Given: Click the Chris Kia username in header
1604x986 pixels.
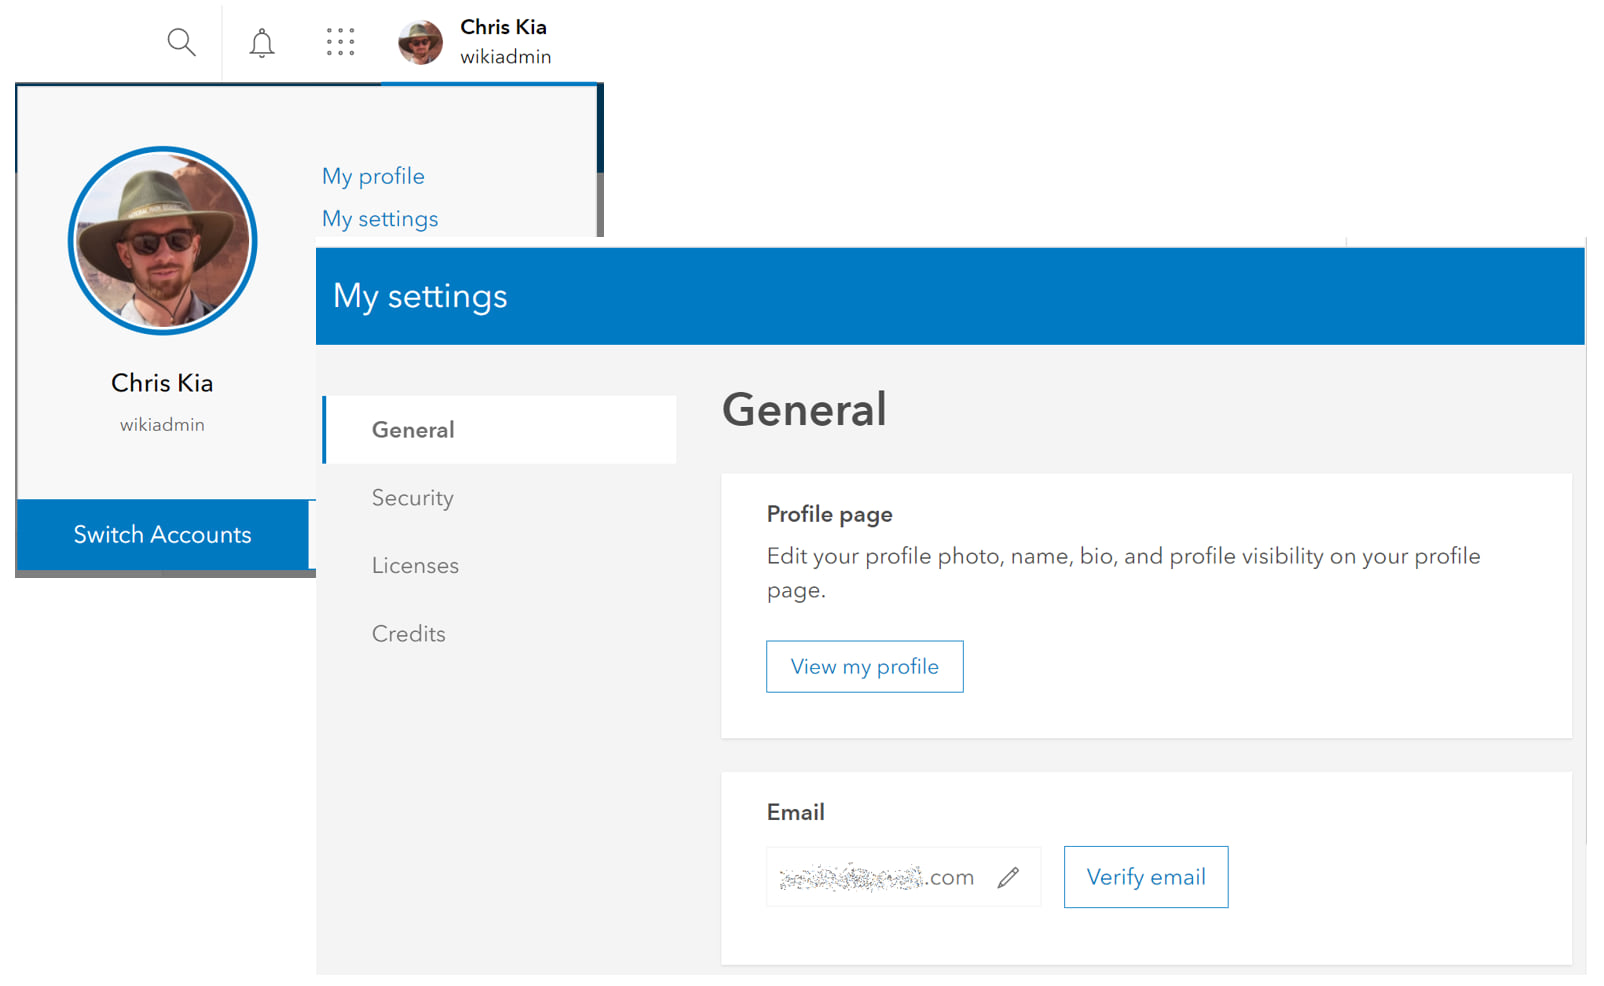Looking at the screenshot, I should click(x=503, y=27).
